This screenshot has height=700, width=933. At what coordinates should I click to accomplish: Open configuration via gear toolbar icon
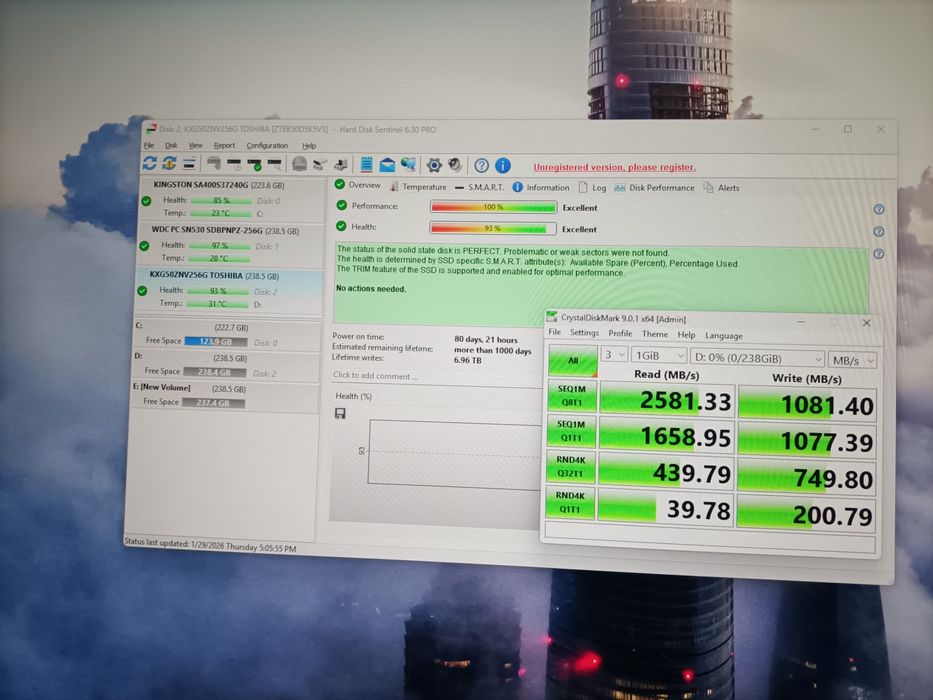click(434, 165)
